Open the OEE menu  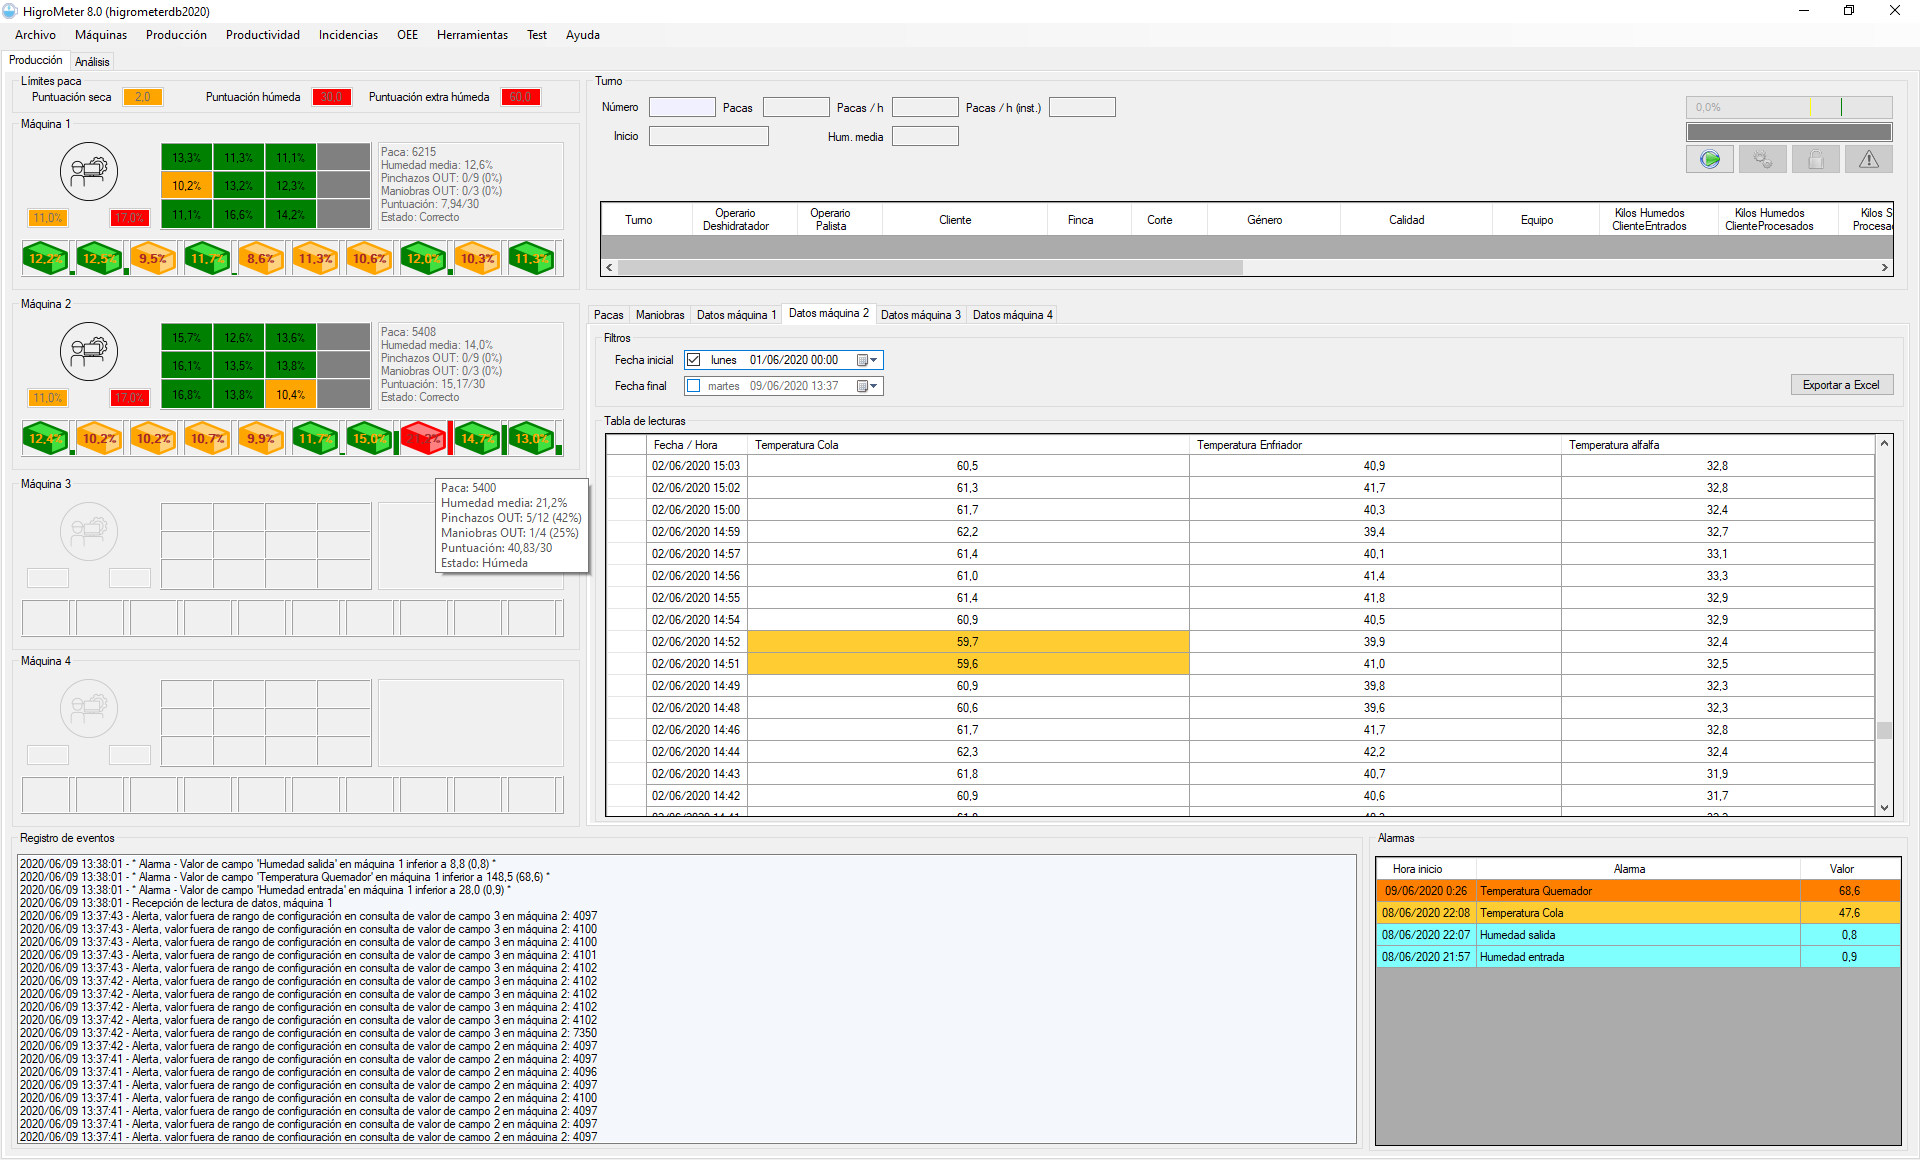coord(407,35)
